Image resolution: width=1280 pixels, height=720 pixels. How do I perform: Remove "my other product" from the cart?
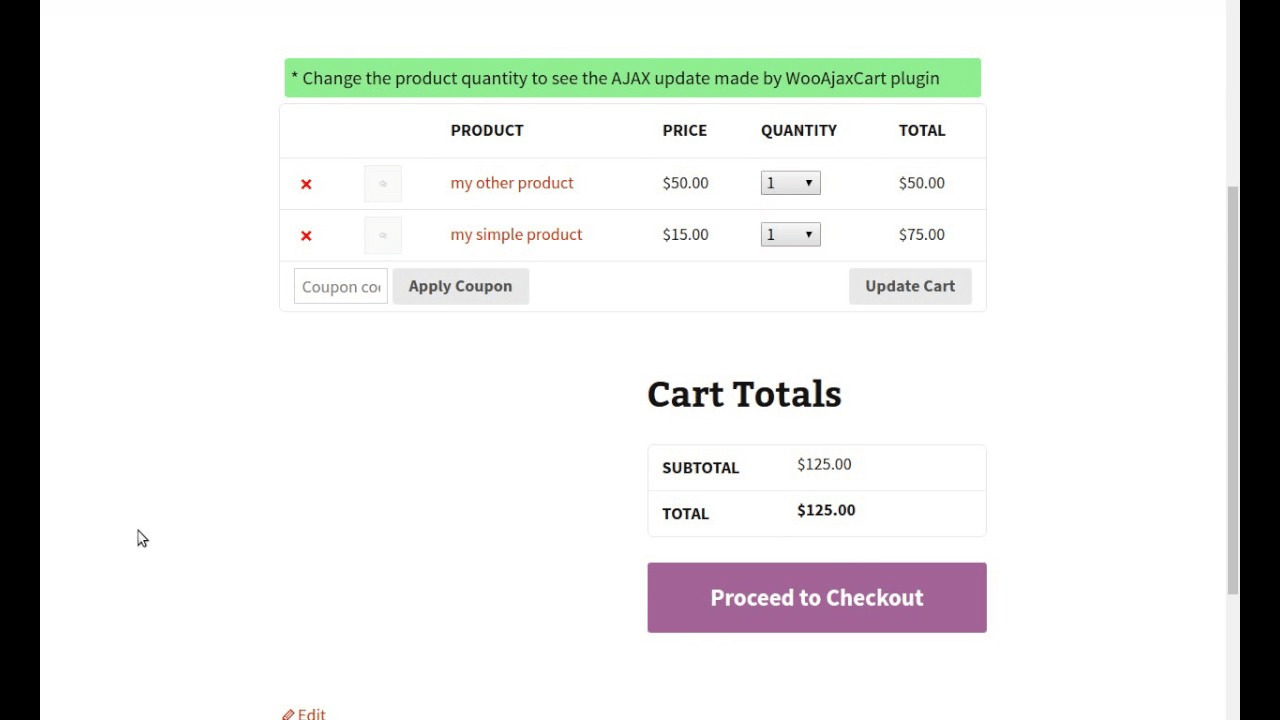pyautogui.click(x=306, y=183)
